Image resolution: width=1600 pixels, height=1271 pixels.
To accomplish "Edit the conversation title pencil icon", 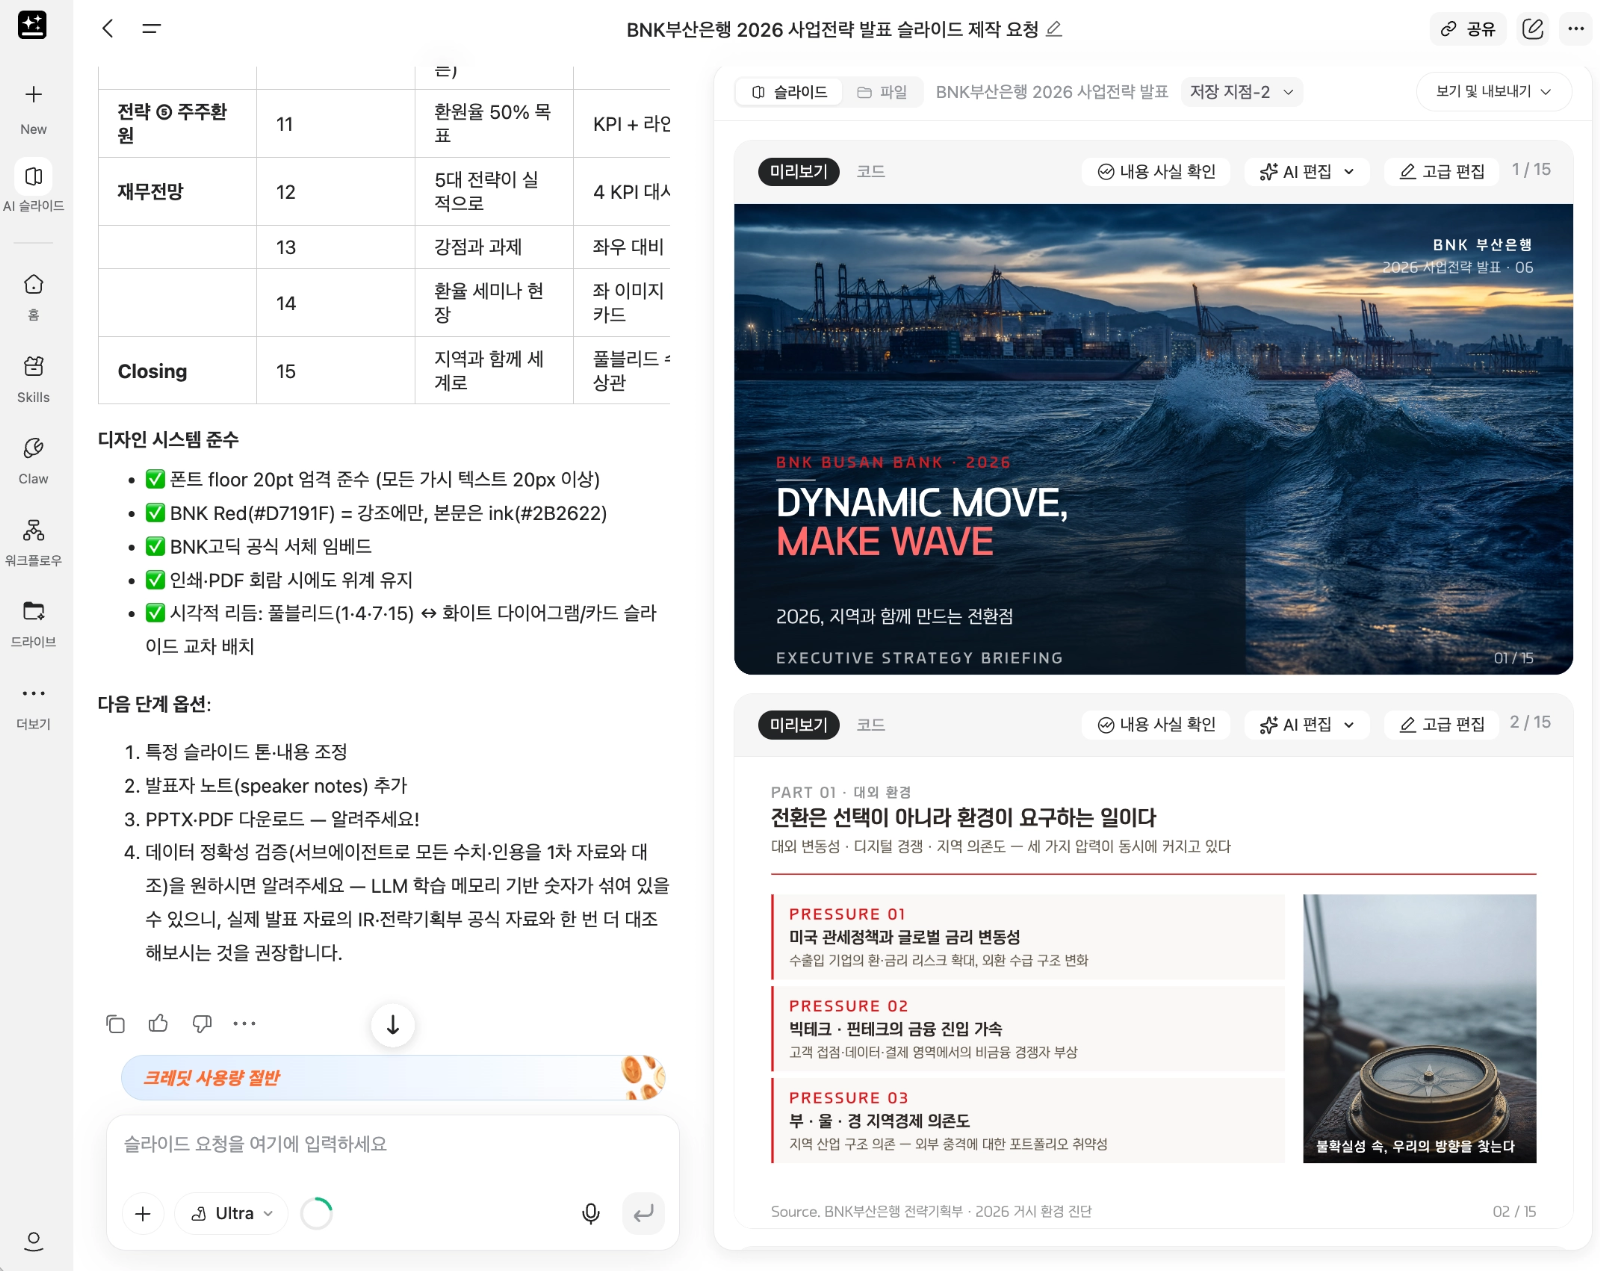I will tap(1054, 29).
